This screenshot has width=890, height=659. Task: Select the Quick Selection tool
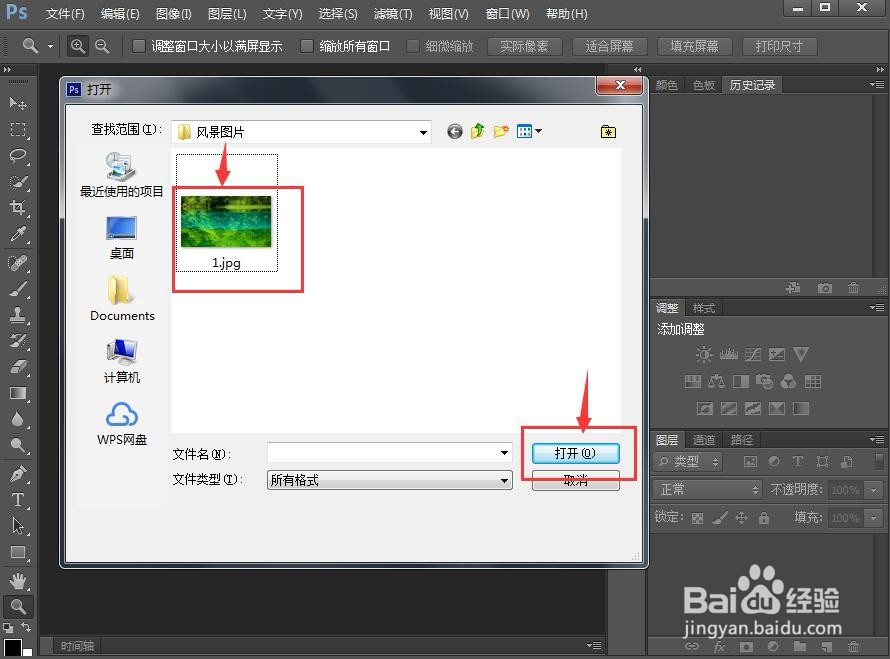coord(18,182)
